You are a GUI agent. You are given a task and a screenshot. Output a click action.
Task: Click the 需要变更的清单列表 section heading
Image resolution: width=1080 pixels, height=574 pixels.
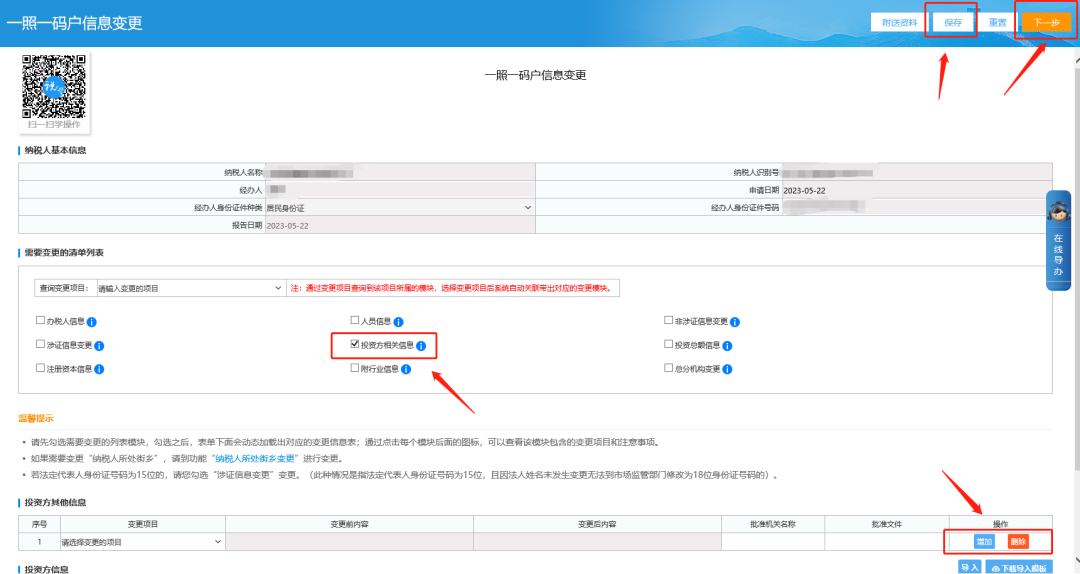click(64, 253)
